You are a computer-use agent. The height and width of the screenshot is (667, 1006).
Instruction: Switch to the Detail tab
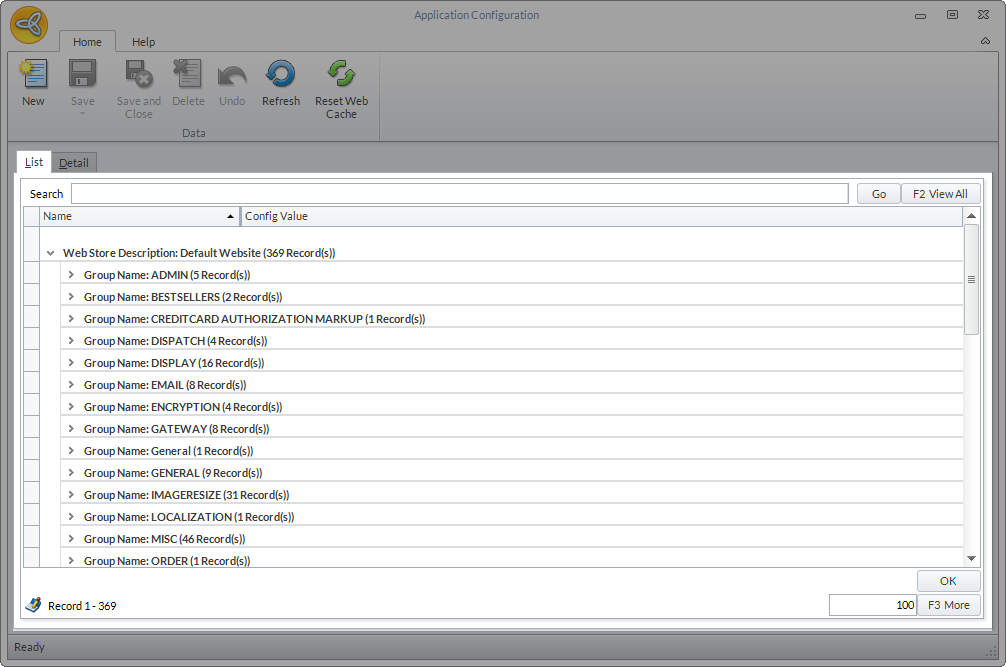click(x=74, y=163)
